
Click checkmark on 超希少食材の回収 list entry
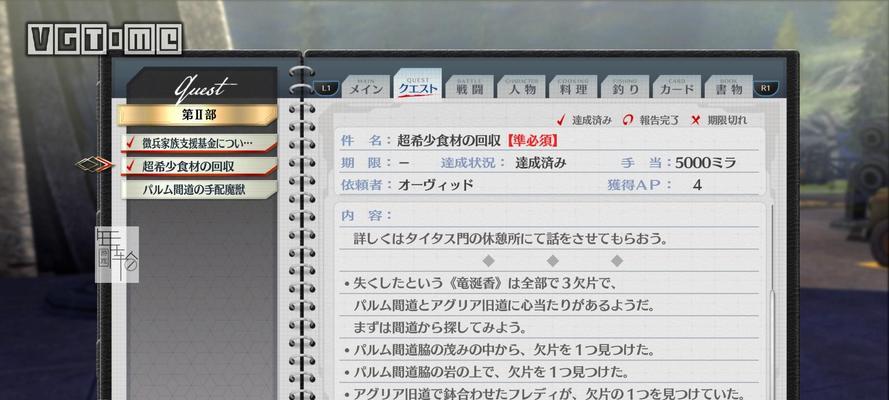tap(131, 165)
